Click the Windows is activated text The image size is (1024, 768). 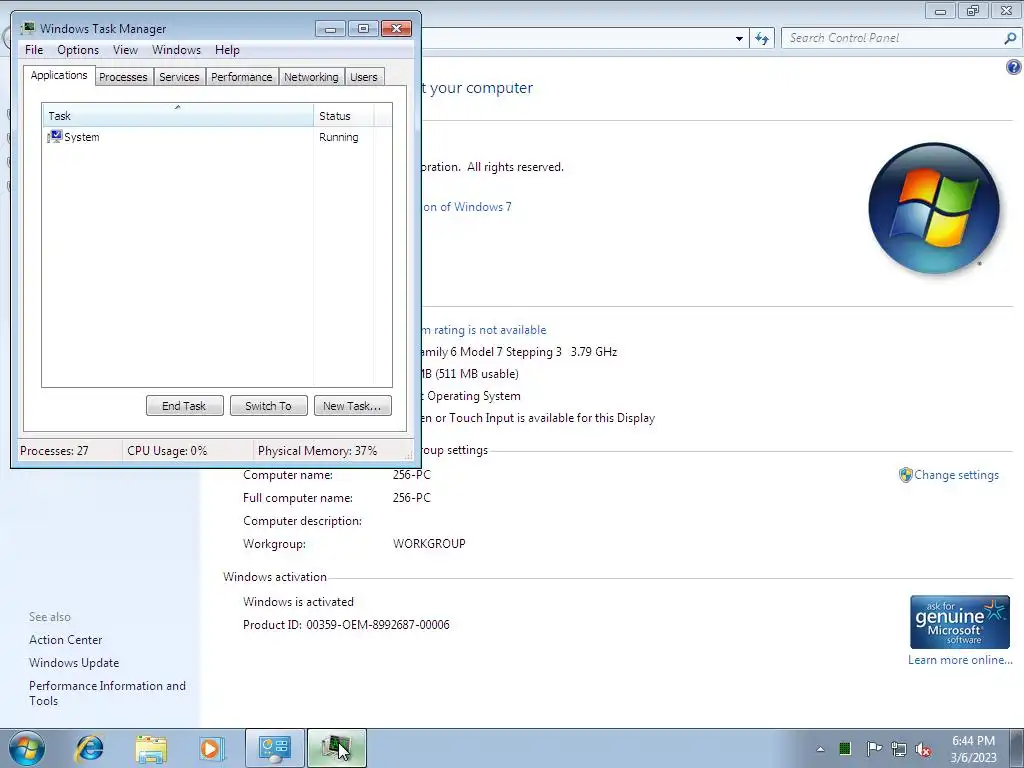click(298, 601)
